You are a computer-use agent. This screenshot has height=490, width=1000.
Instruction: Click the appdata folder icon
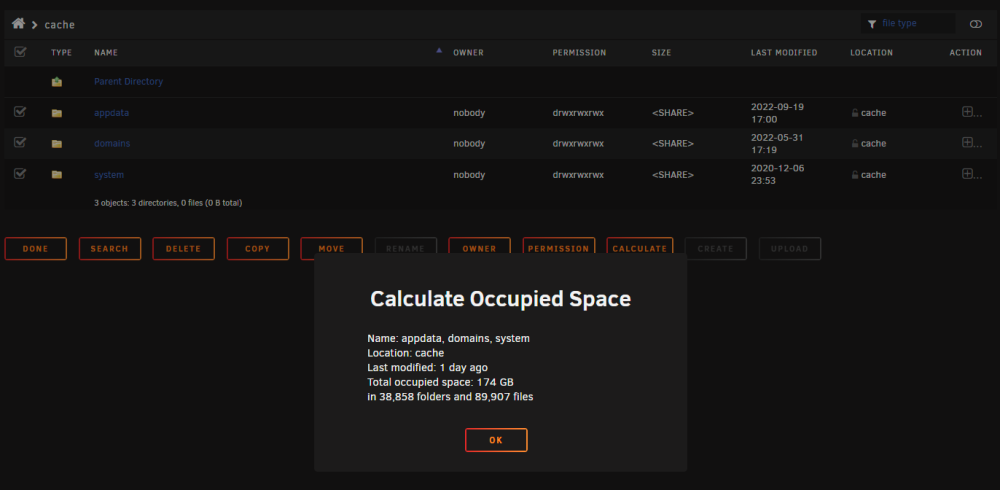[57, 113]
